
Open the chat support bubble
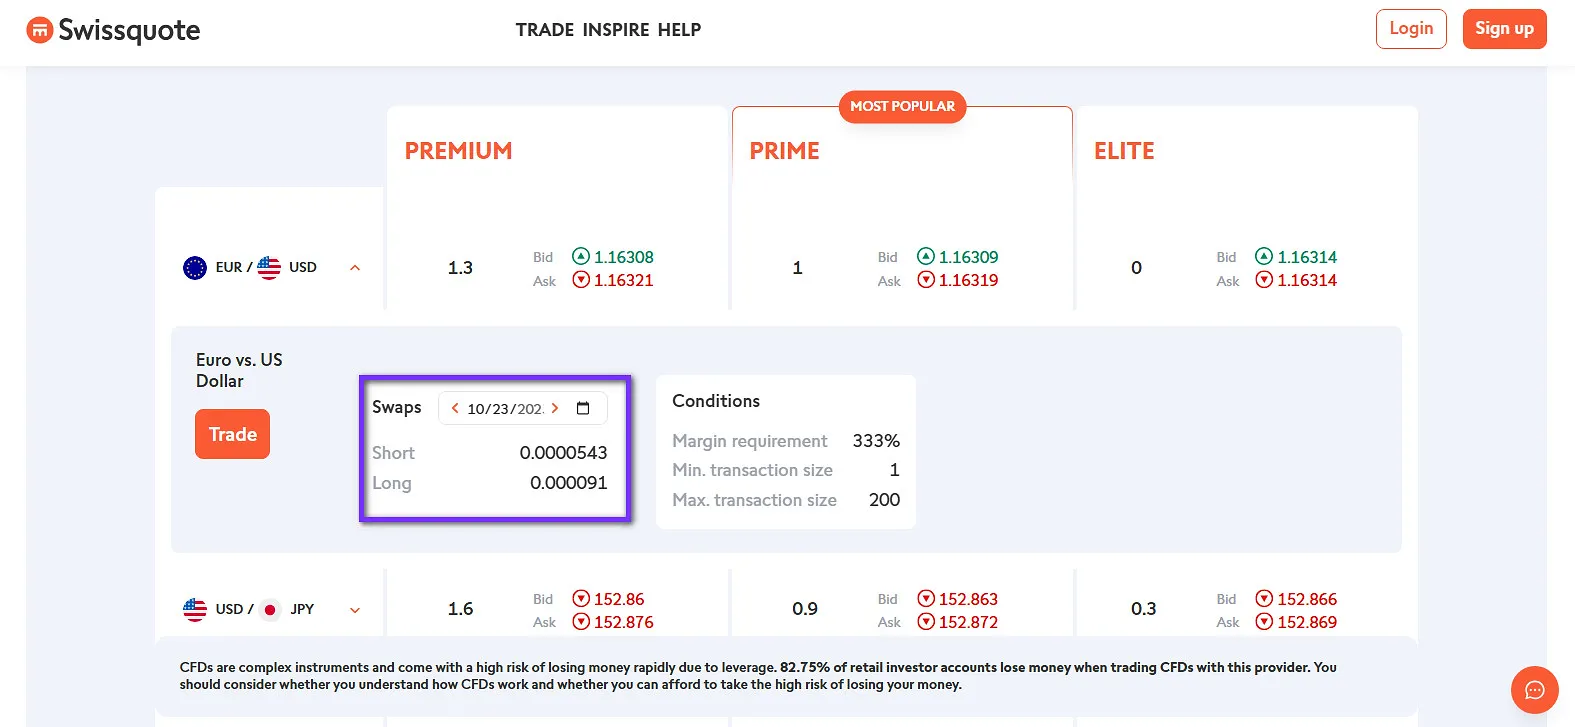(1534, 690)
